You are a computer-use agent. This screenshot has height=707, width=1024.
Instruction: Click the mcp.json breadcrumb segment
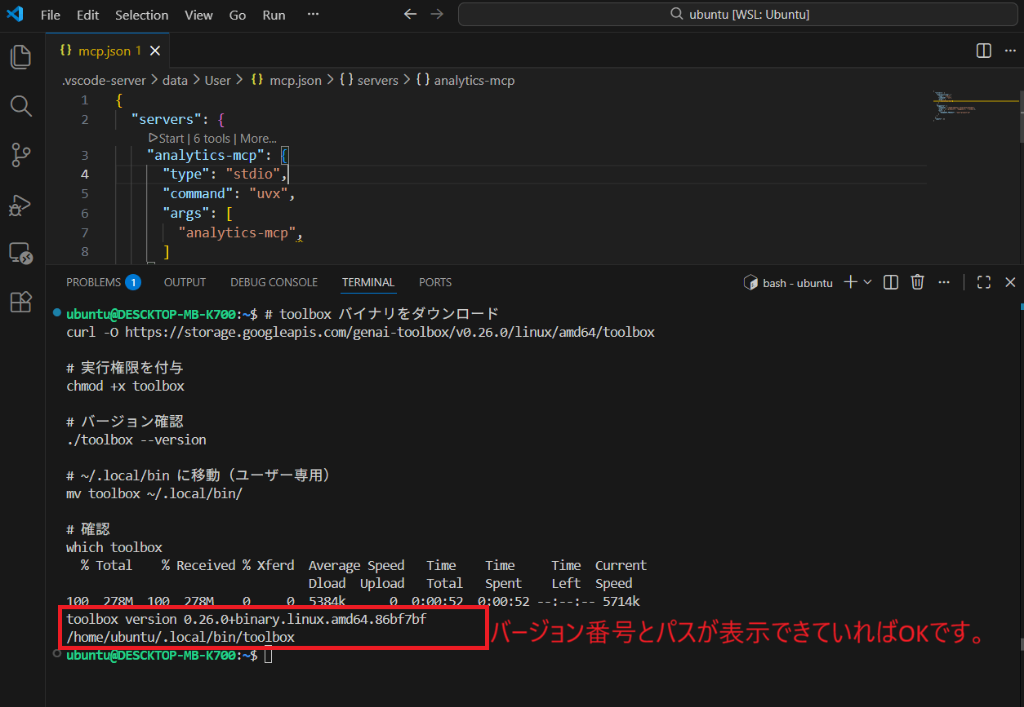point(287,80)
